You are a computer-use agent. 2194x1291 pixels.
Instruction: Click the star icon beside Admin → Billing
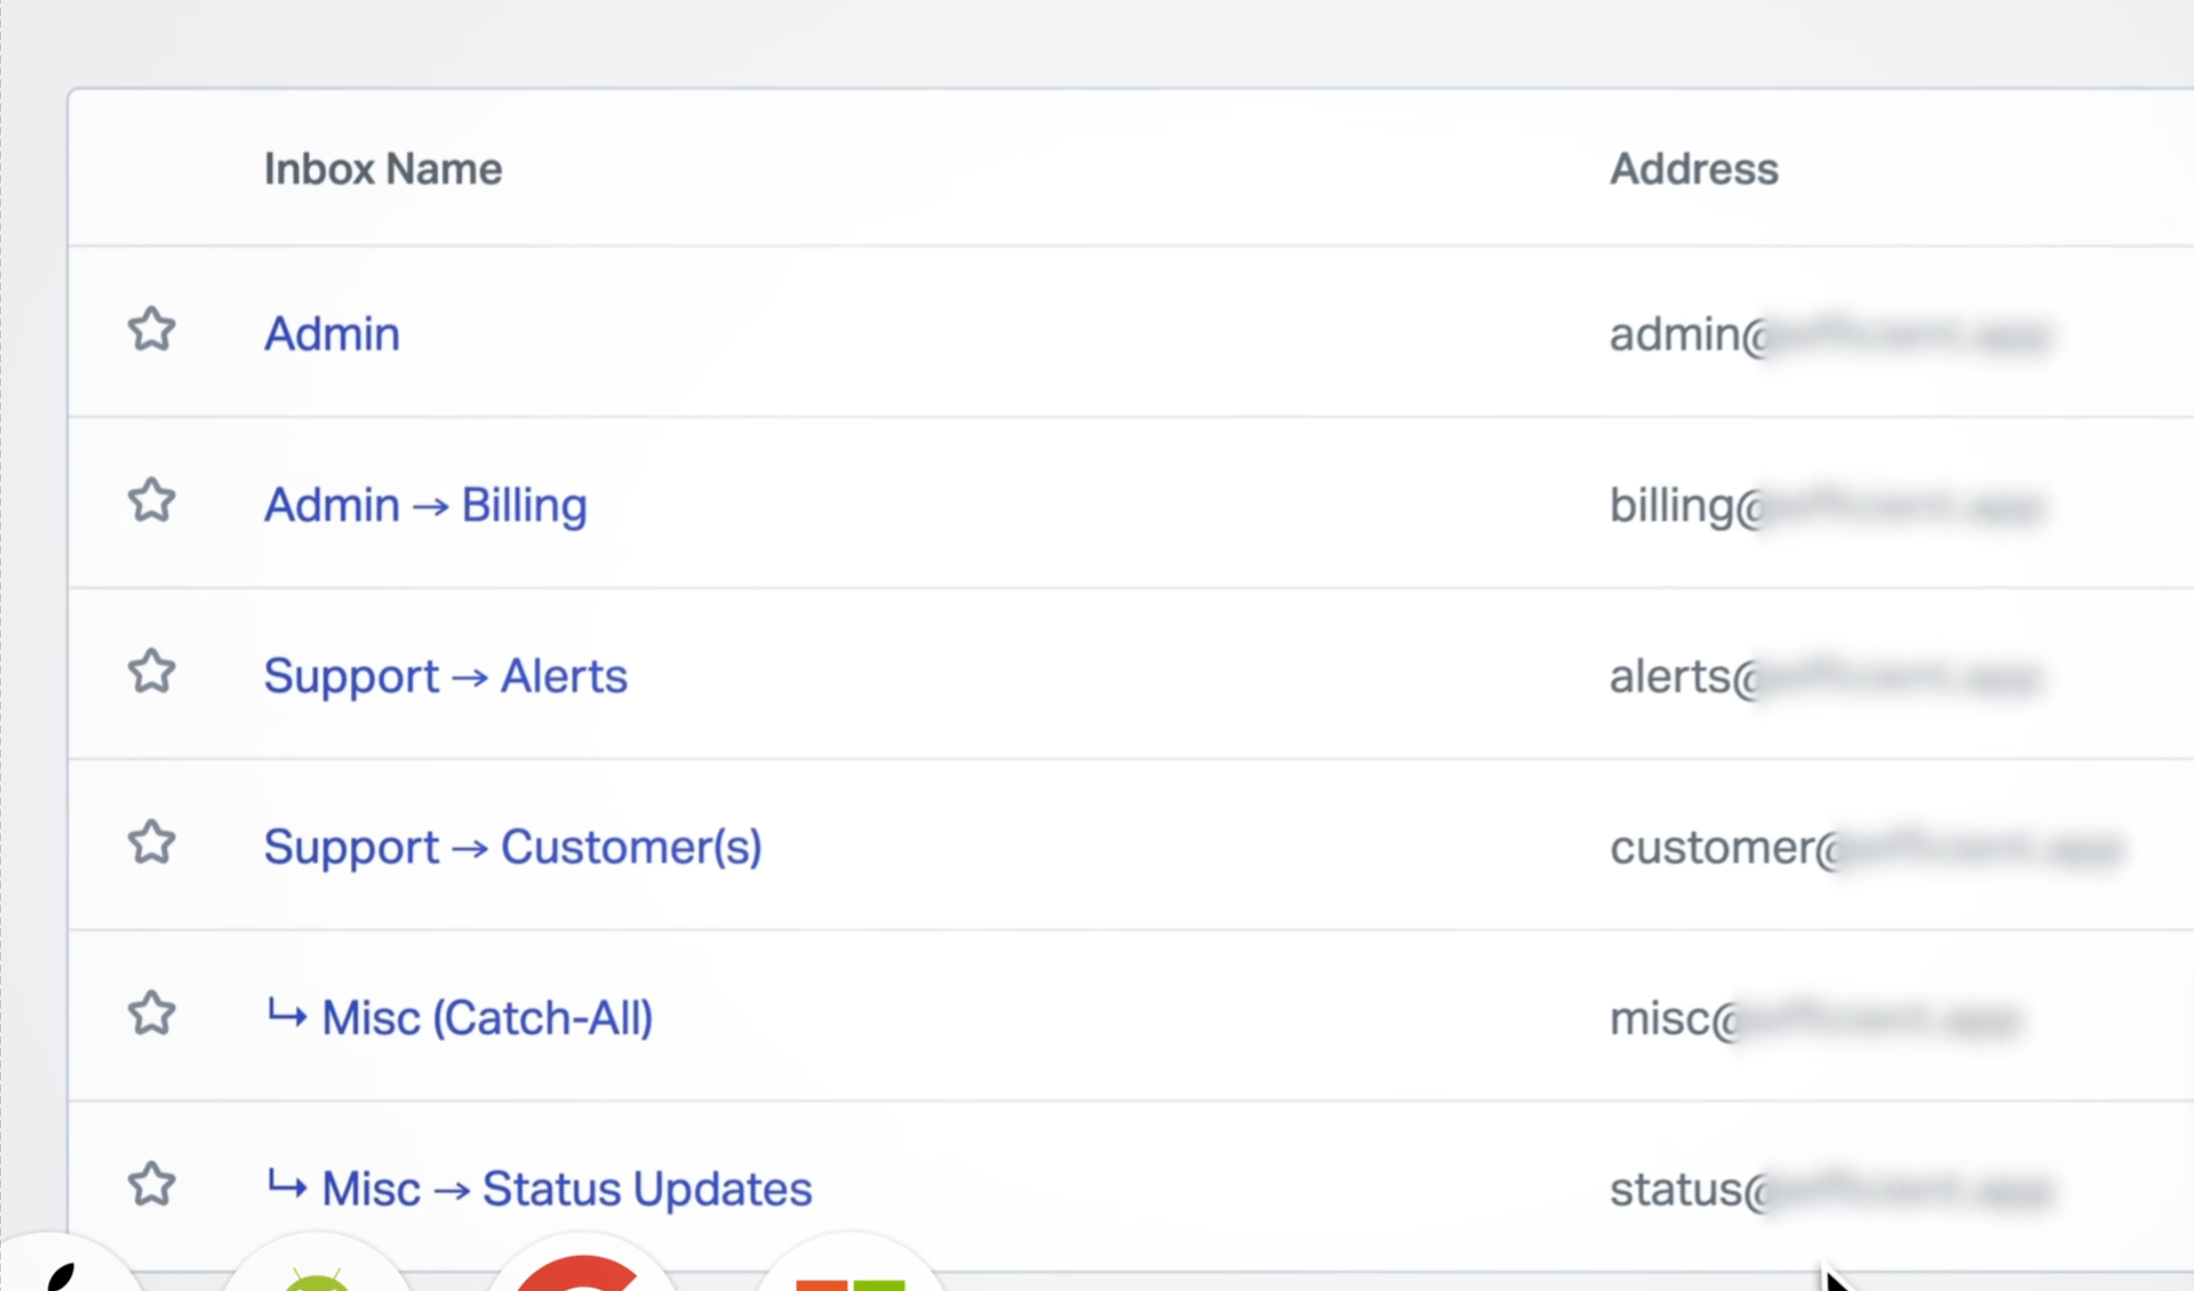tap(152, 501)
